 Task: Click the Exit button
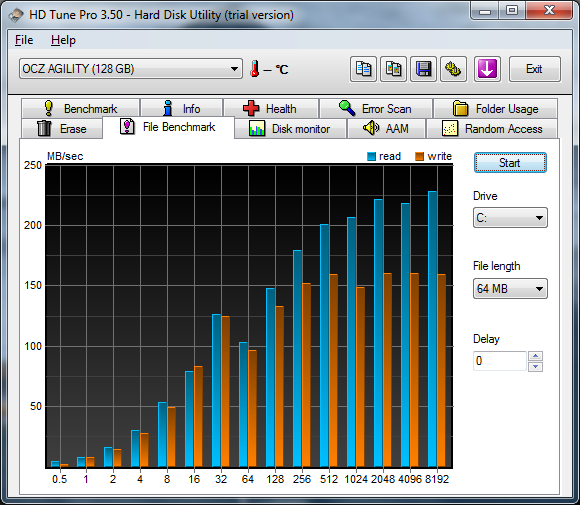[x=535, y=69]
